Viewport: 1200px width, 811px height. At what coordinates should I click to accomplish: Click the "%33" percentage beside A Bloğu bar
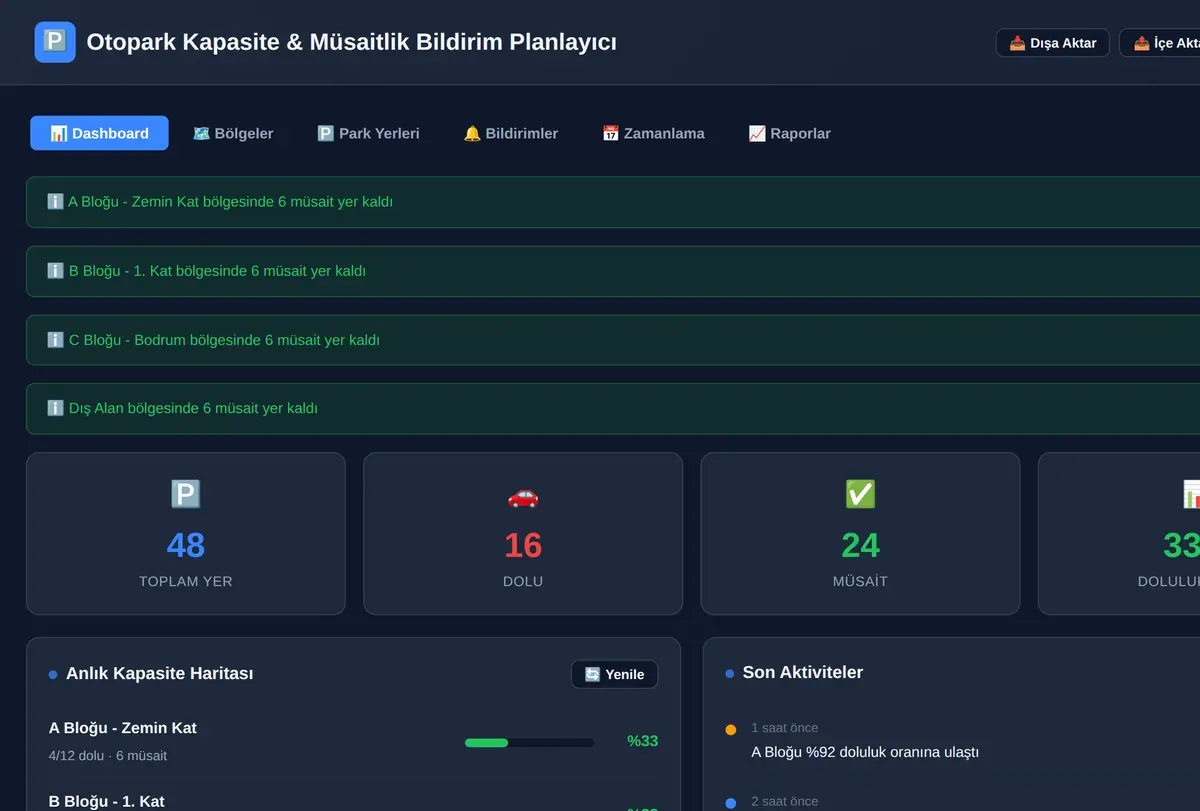(642, 741)
